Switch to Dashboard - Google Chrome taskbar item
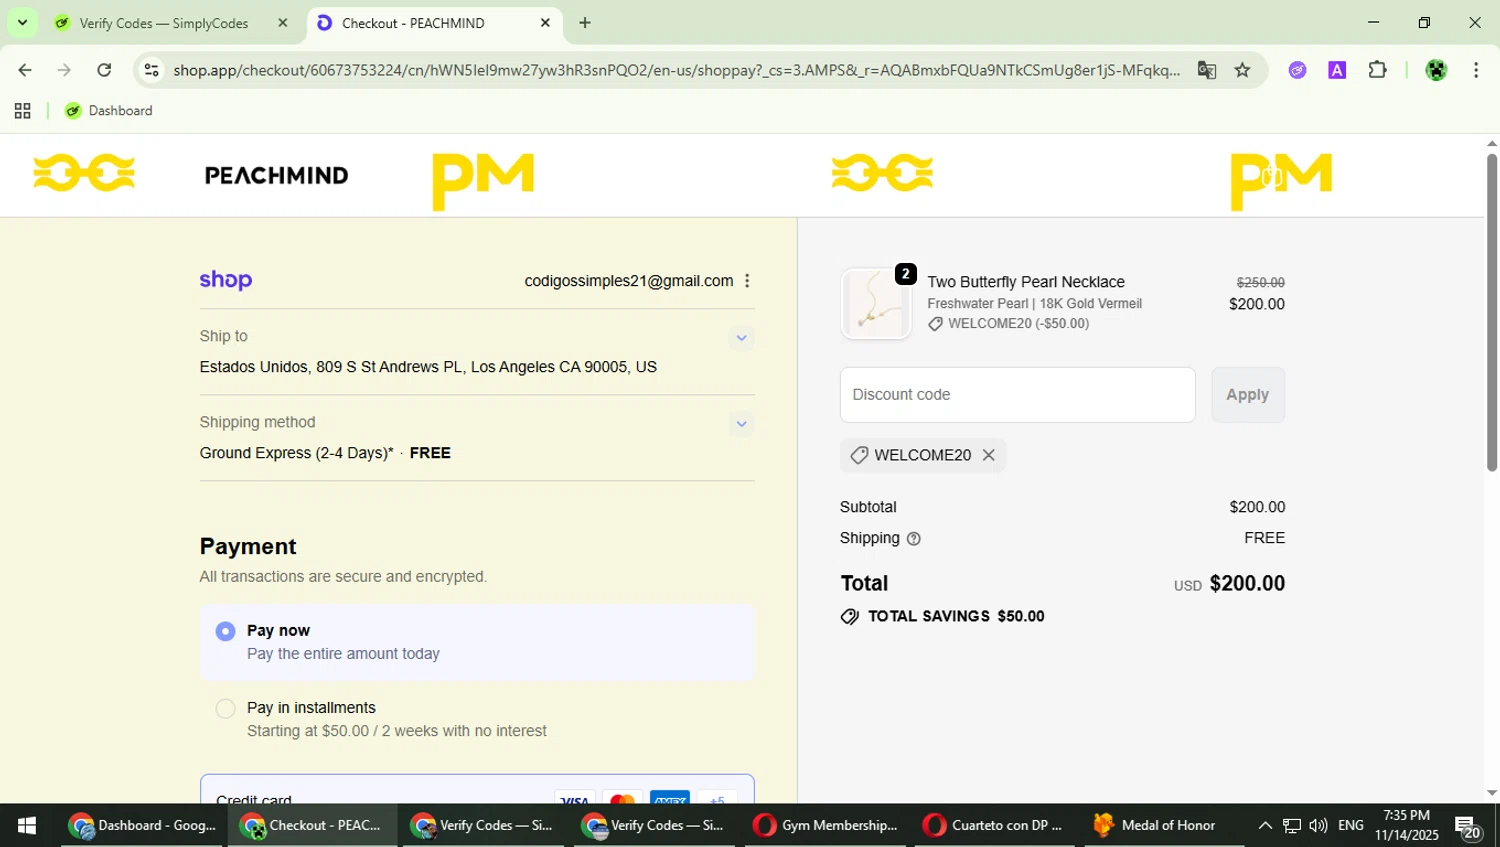 (x=143, y=825)
